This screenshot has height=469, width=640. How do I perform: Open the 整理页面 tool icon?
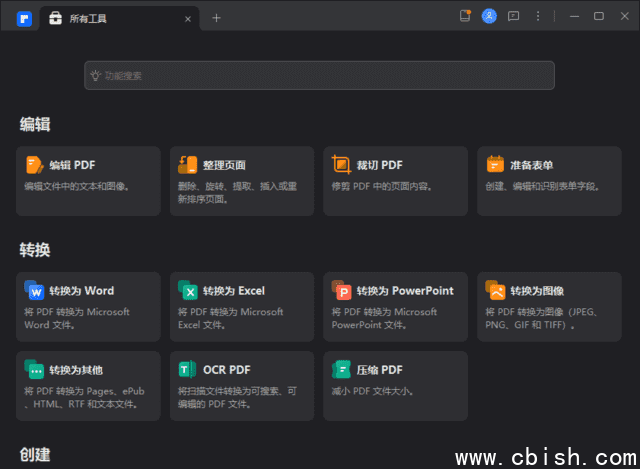pyautogui.click(x=188, y=165)
